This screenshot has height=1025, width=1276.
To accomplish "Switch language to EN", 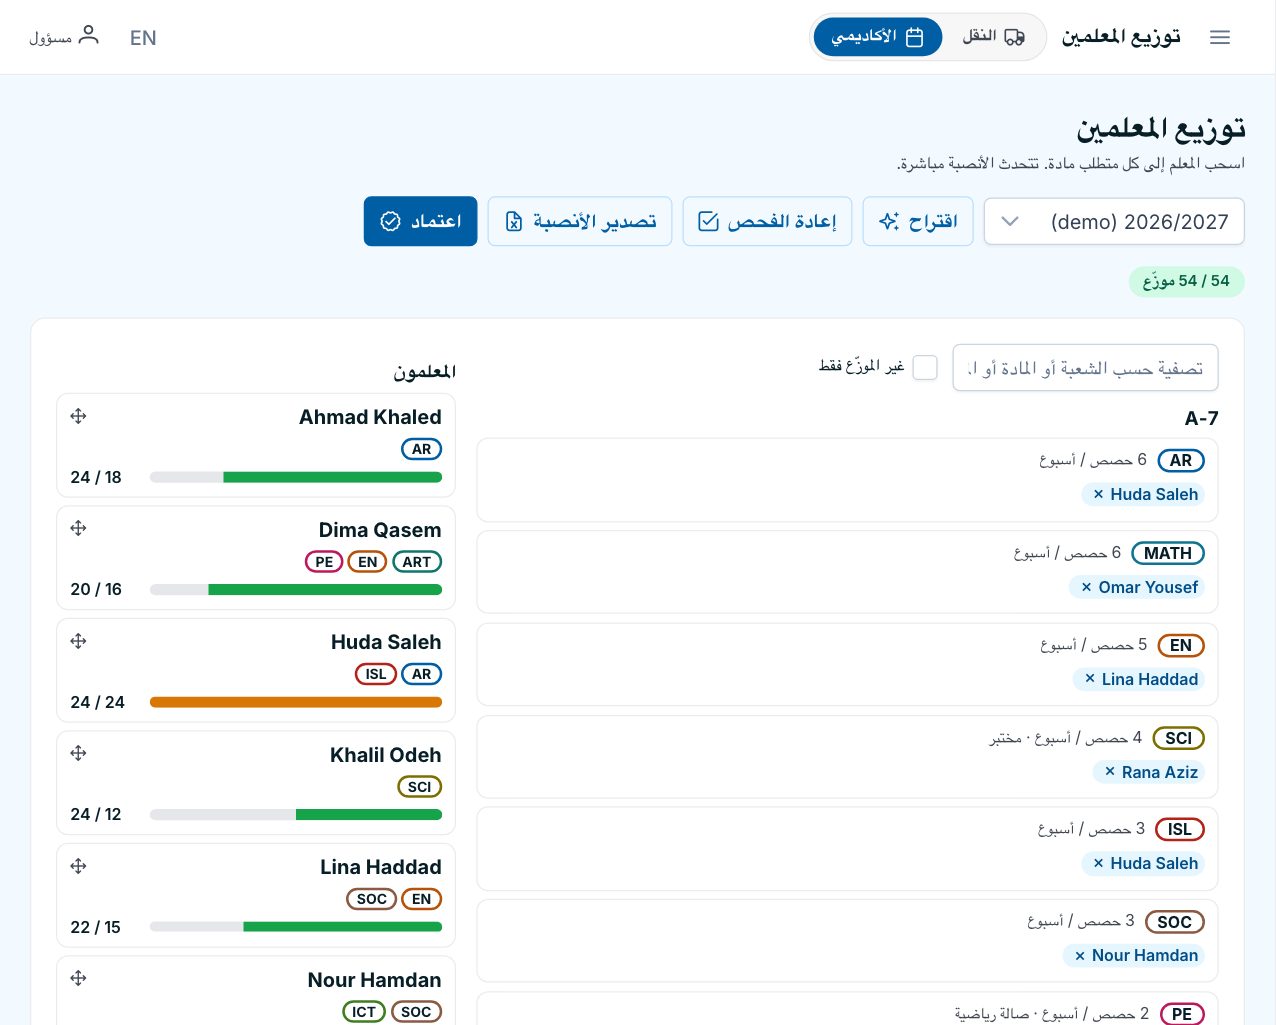I will pyautogui.click(x=143, y=38).
